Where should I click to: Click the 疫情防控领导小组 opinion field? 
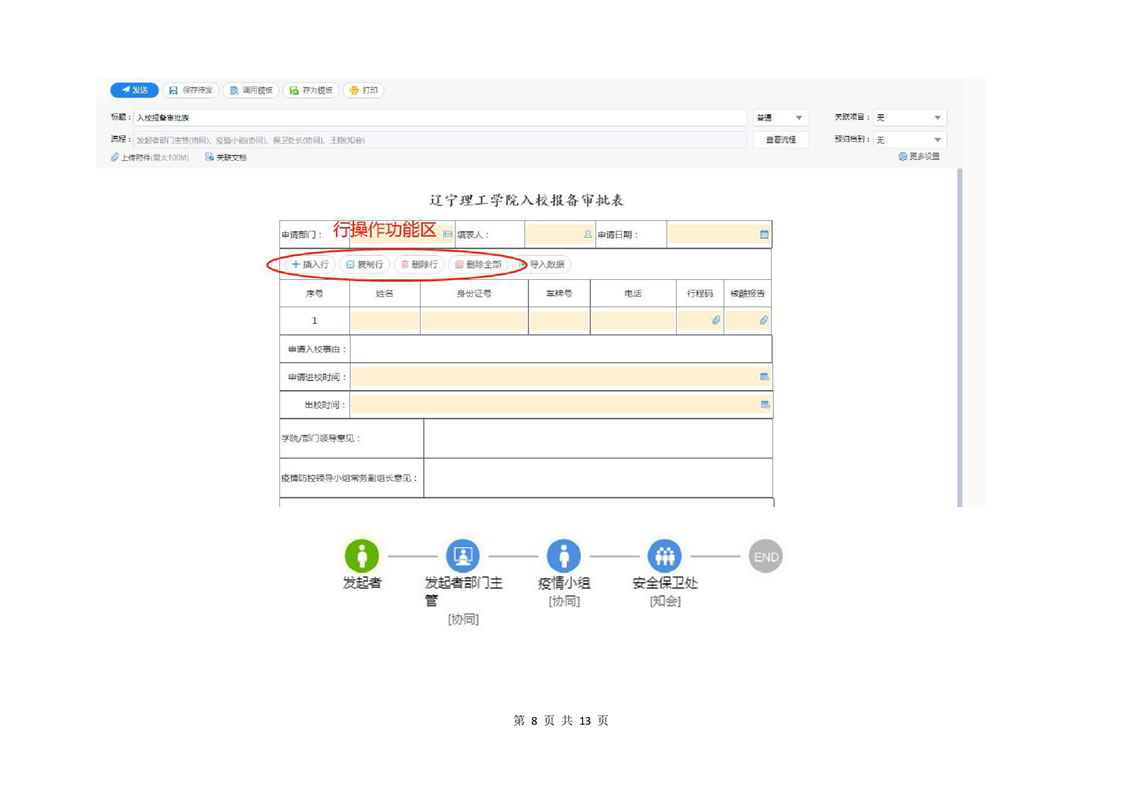pos(598,477)
